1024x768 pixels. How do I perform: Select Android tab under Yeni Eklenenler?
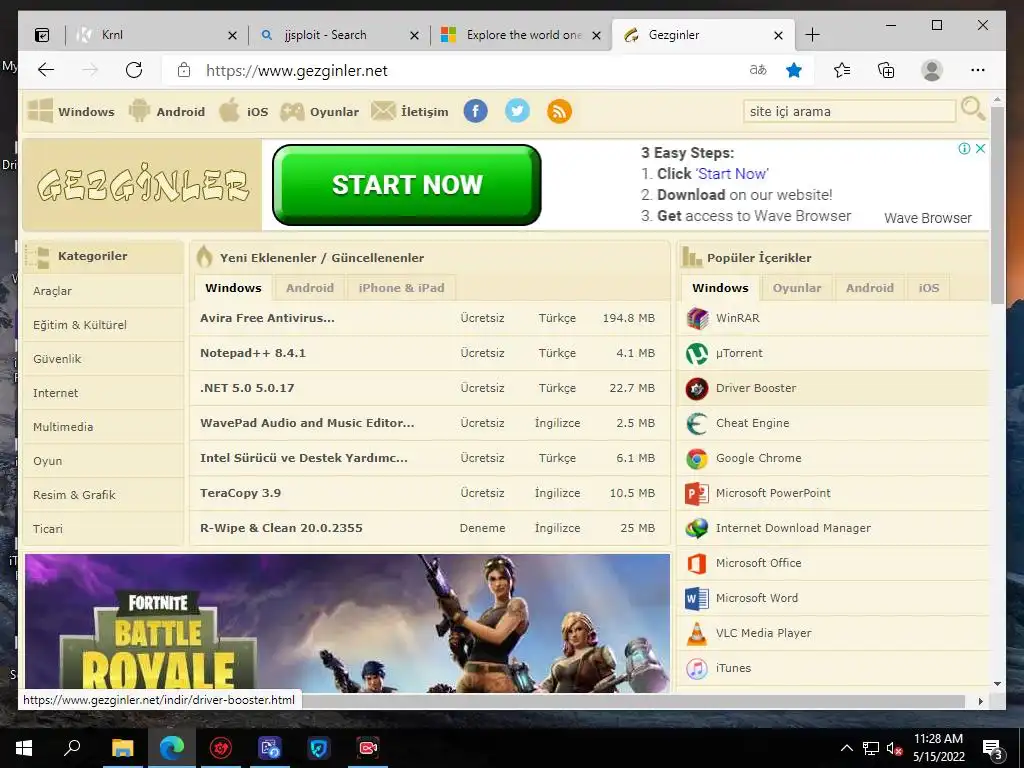click(x=310, y=288)
